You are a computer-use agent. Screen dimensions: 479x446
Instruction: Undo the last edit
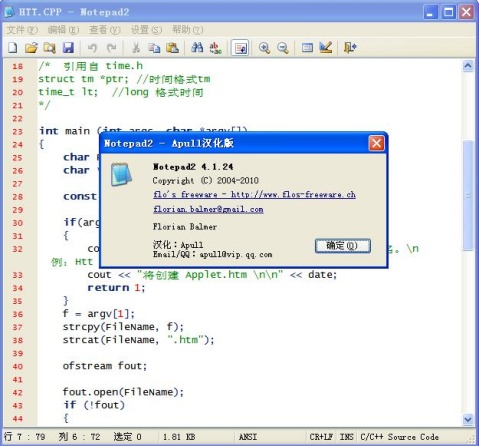tap(92, 48)
